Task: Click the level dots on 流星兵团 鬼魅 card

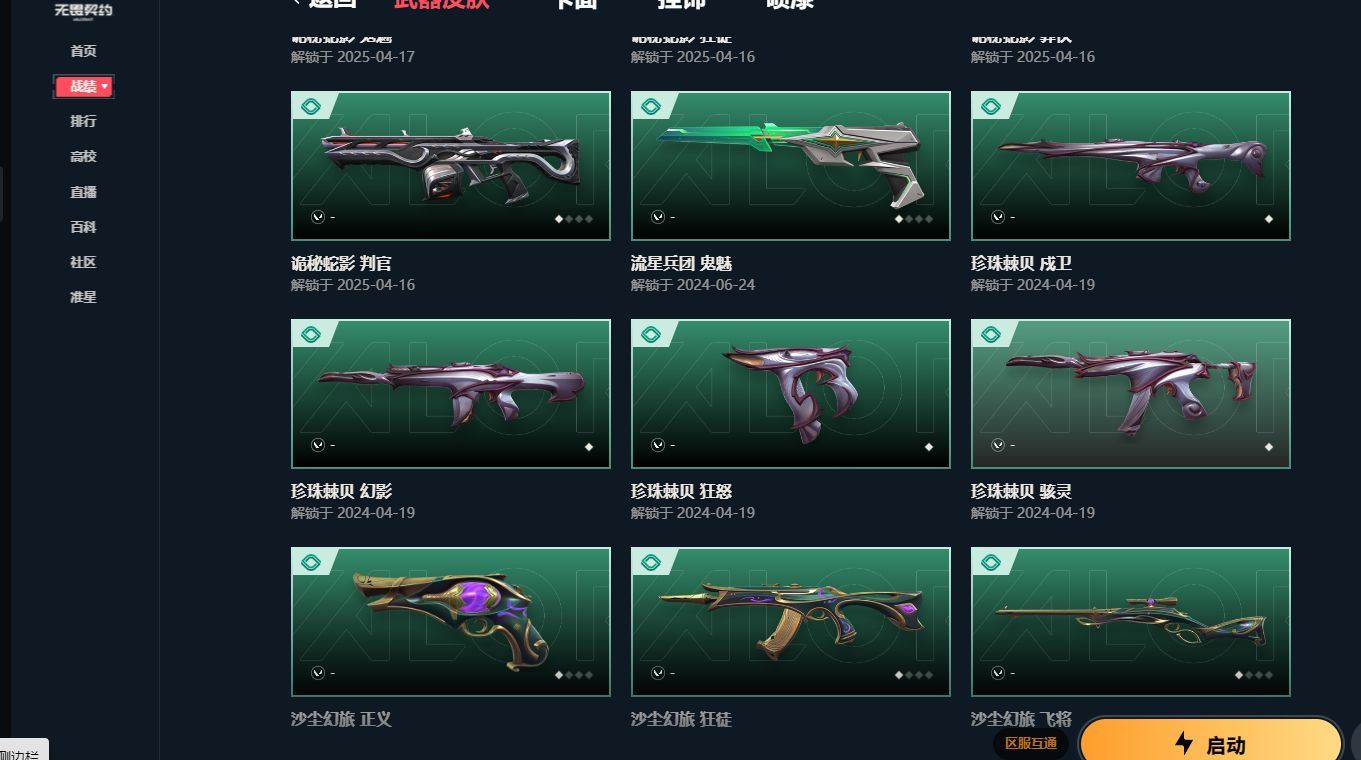Action: tap(914, 219)
